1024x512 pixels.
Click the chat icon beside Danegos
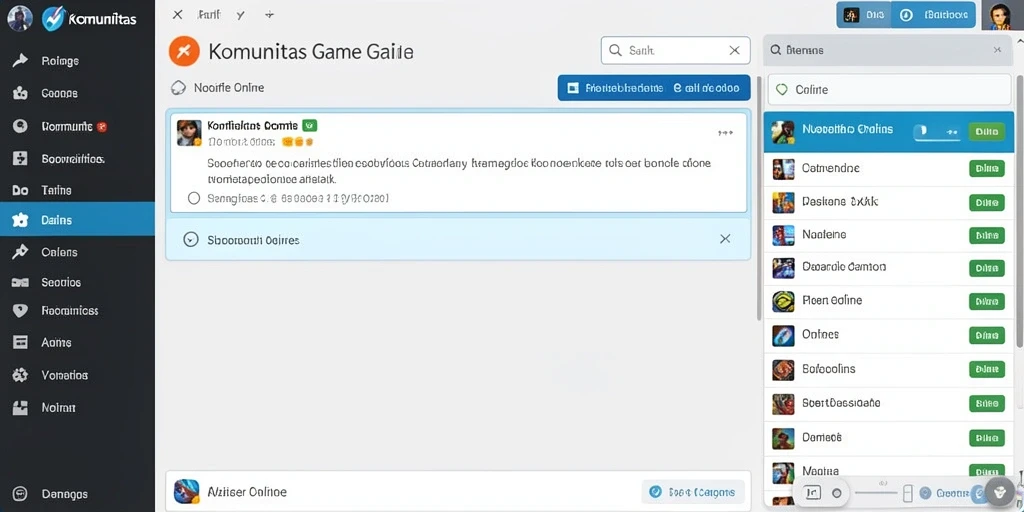(20, 494)
